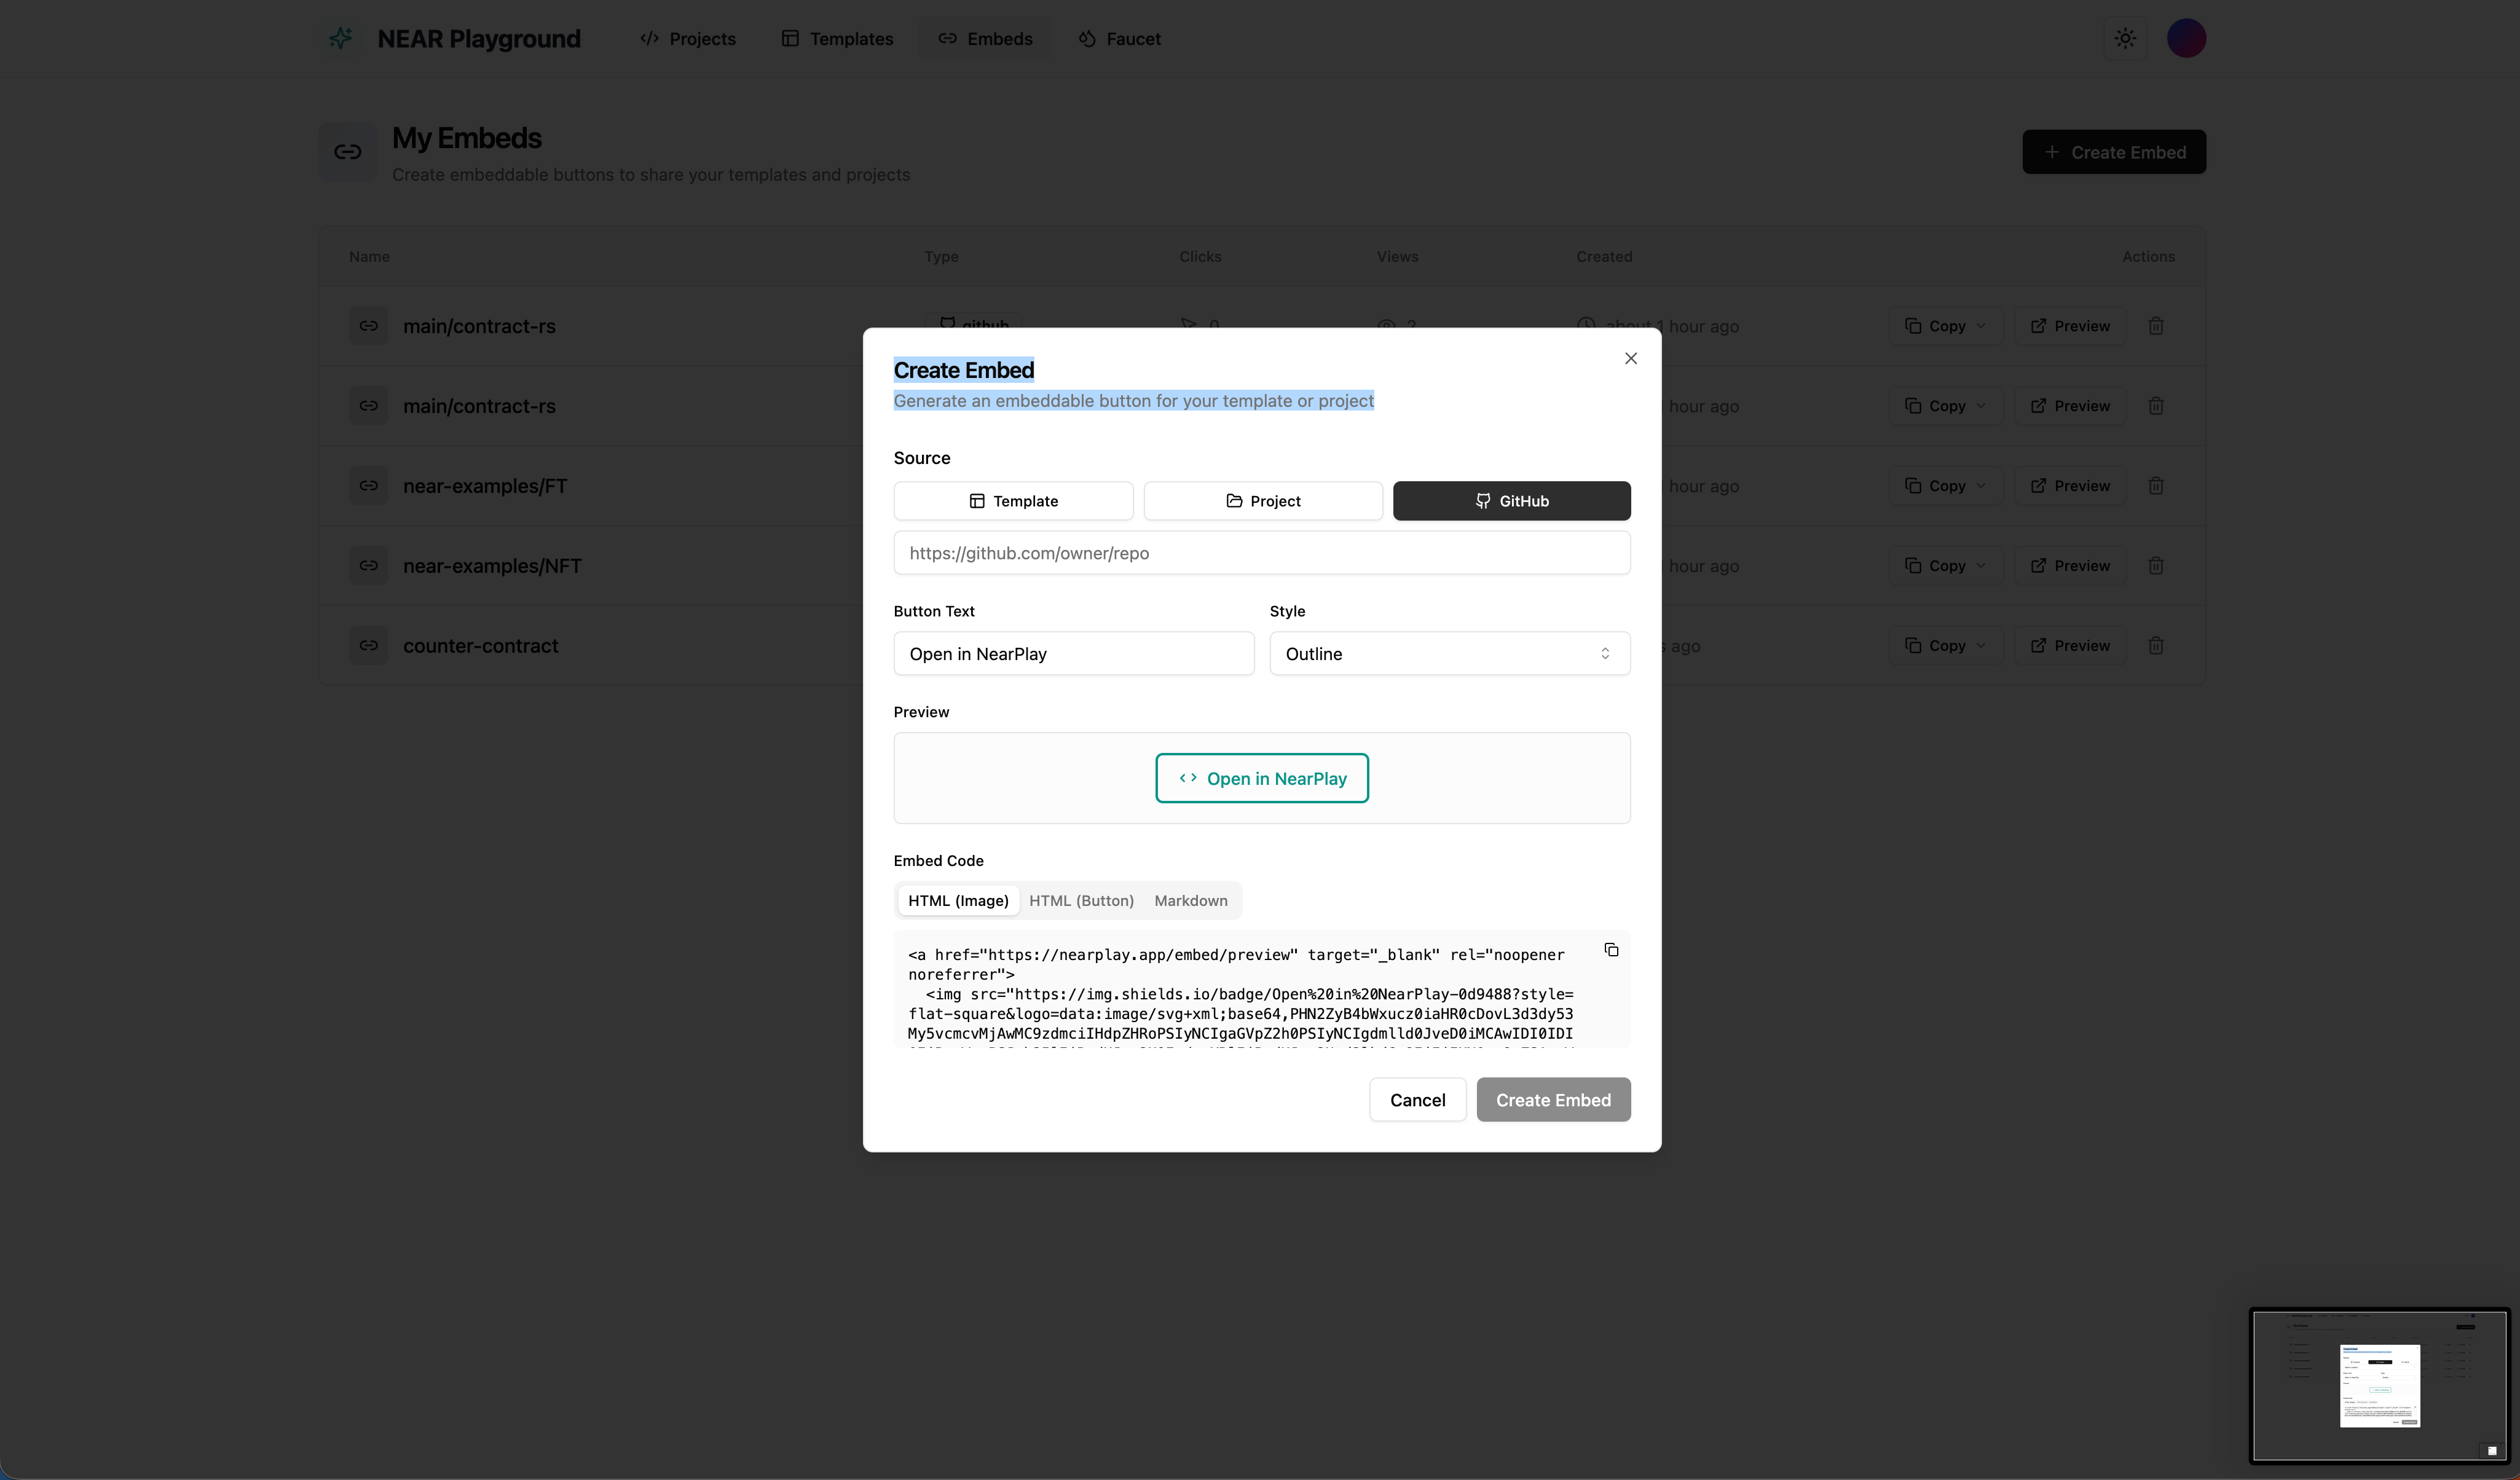Open the user avatar menu
2520x1480 pixels.
[2186, 38]
